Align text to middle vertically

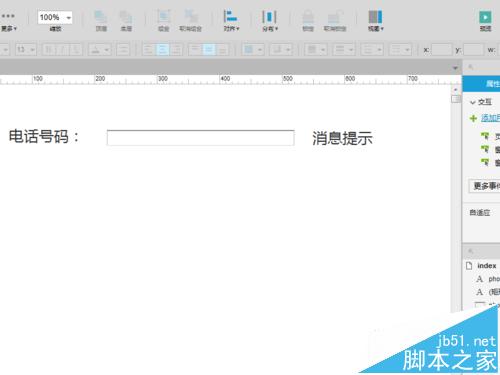[209, 50]
